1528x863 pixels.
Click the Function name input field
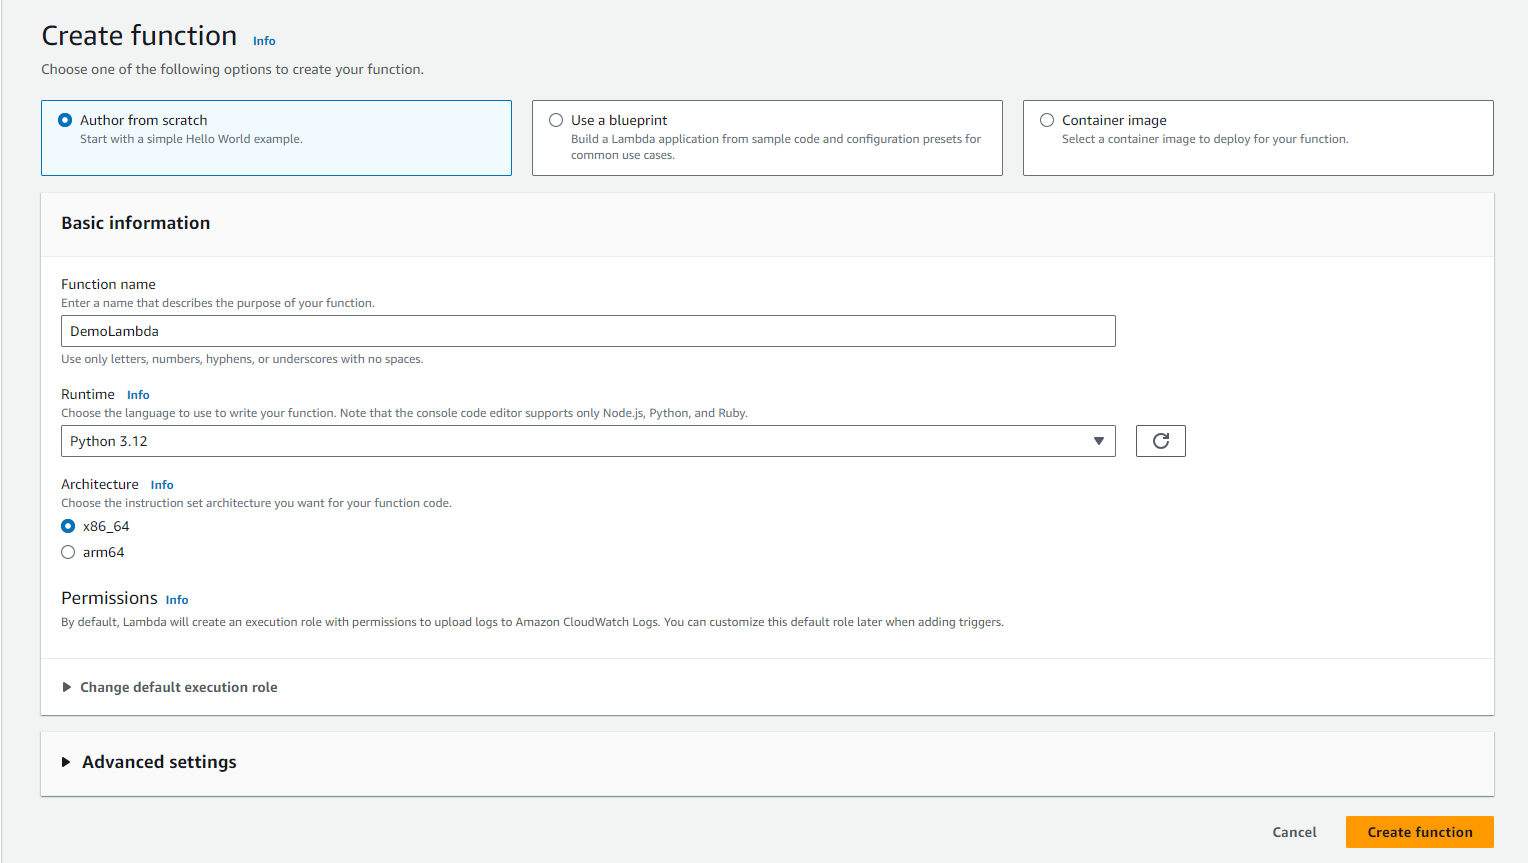click(588, 331)
